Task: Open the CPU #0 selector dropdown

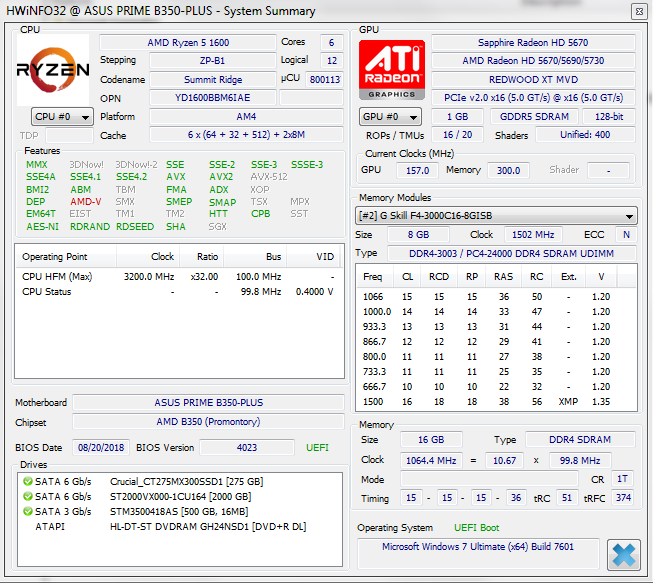Action: click(x=62, y=117)
